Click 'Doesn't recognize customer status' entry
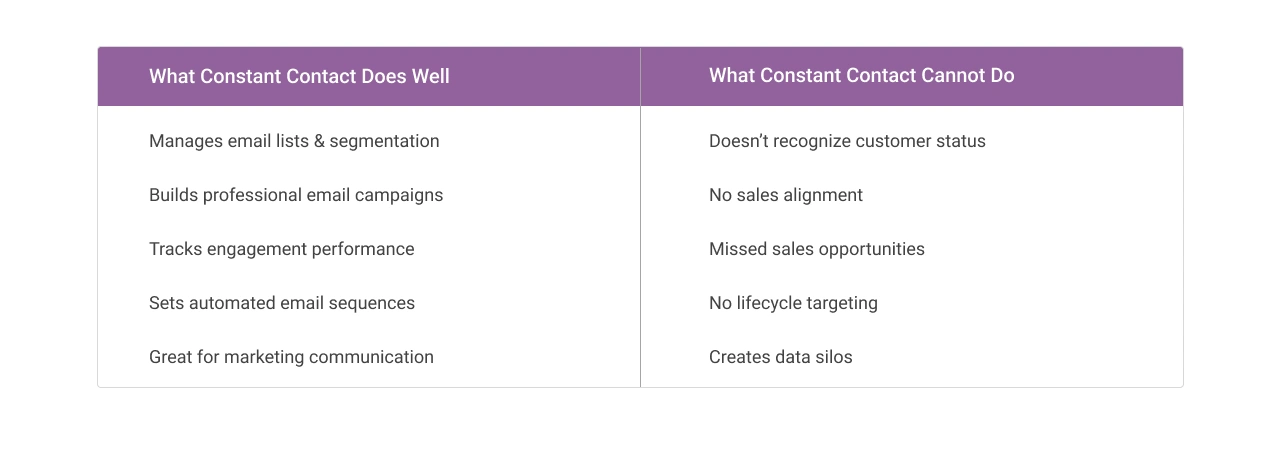The image size is (1280, 457). point(847,141)
